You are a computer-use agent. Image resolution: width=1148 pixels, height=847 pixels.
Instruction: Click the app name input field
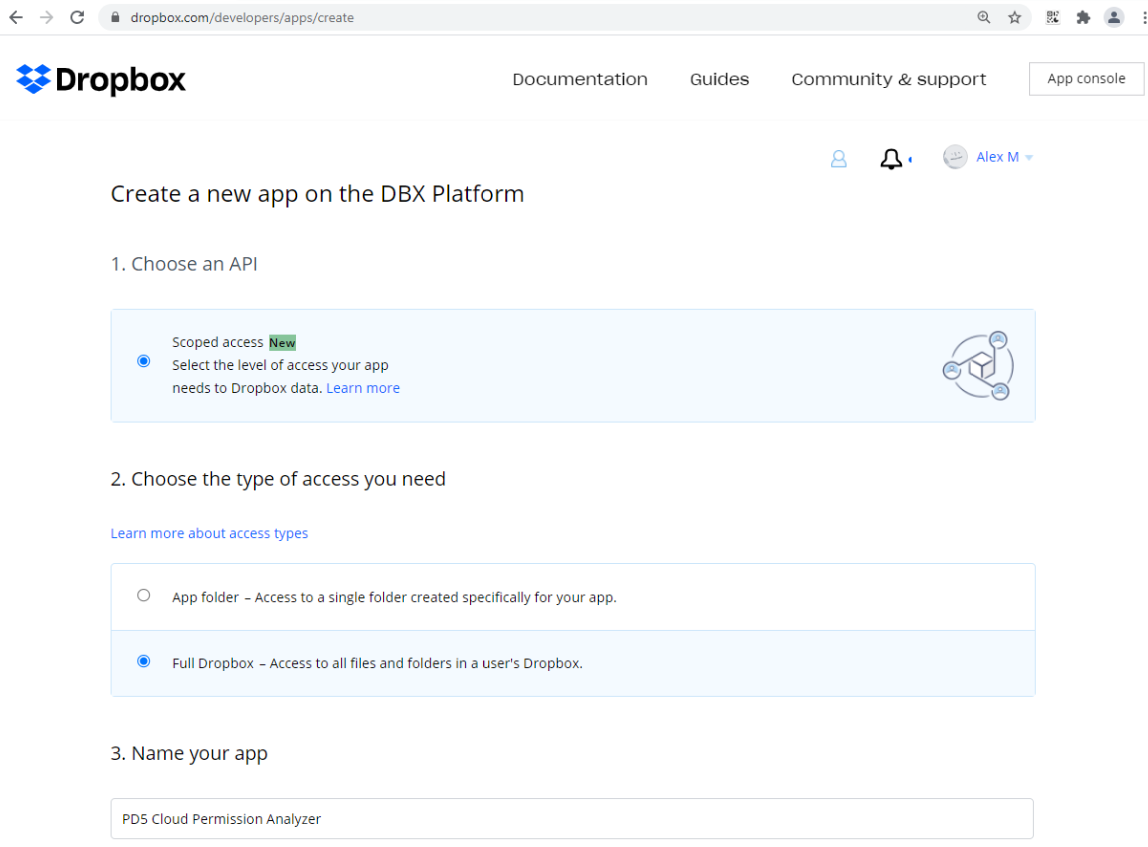click(x=572, y=818)
